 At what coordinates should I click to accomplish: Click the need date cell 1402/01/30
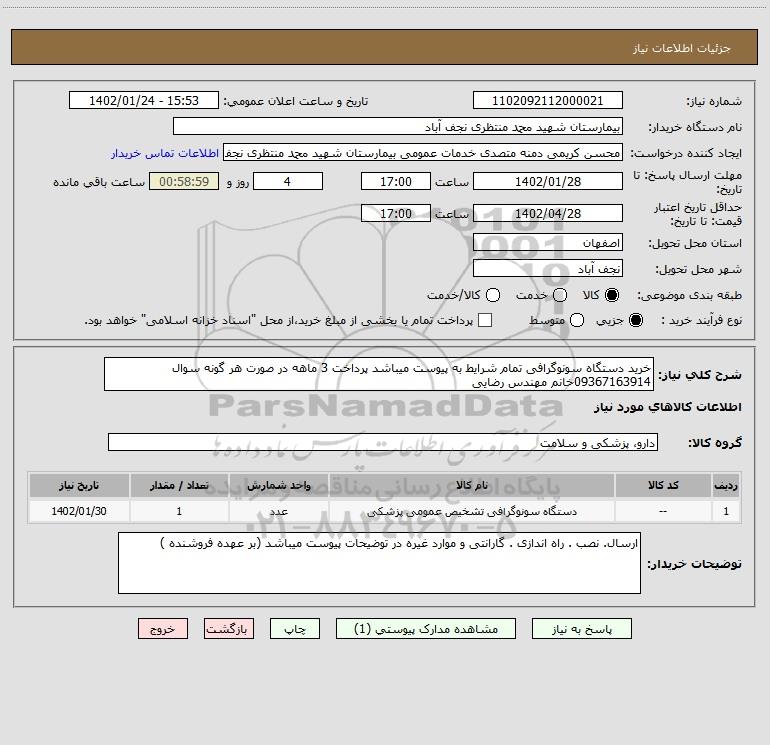[79, 511]
